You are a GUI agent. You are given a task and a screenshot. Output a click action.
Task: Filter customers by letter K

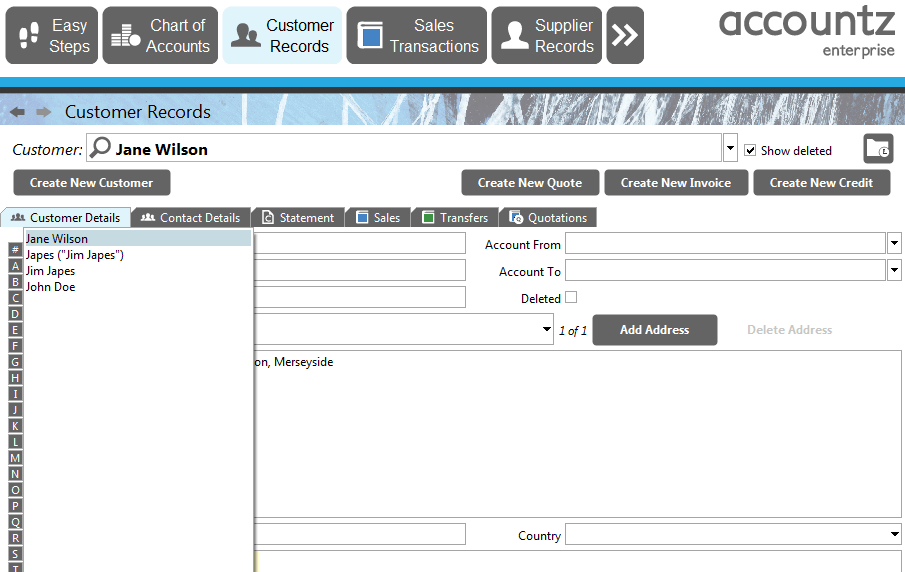(x=16, y=426)
